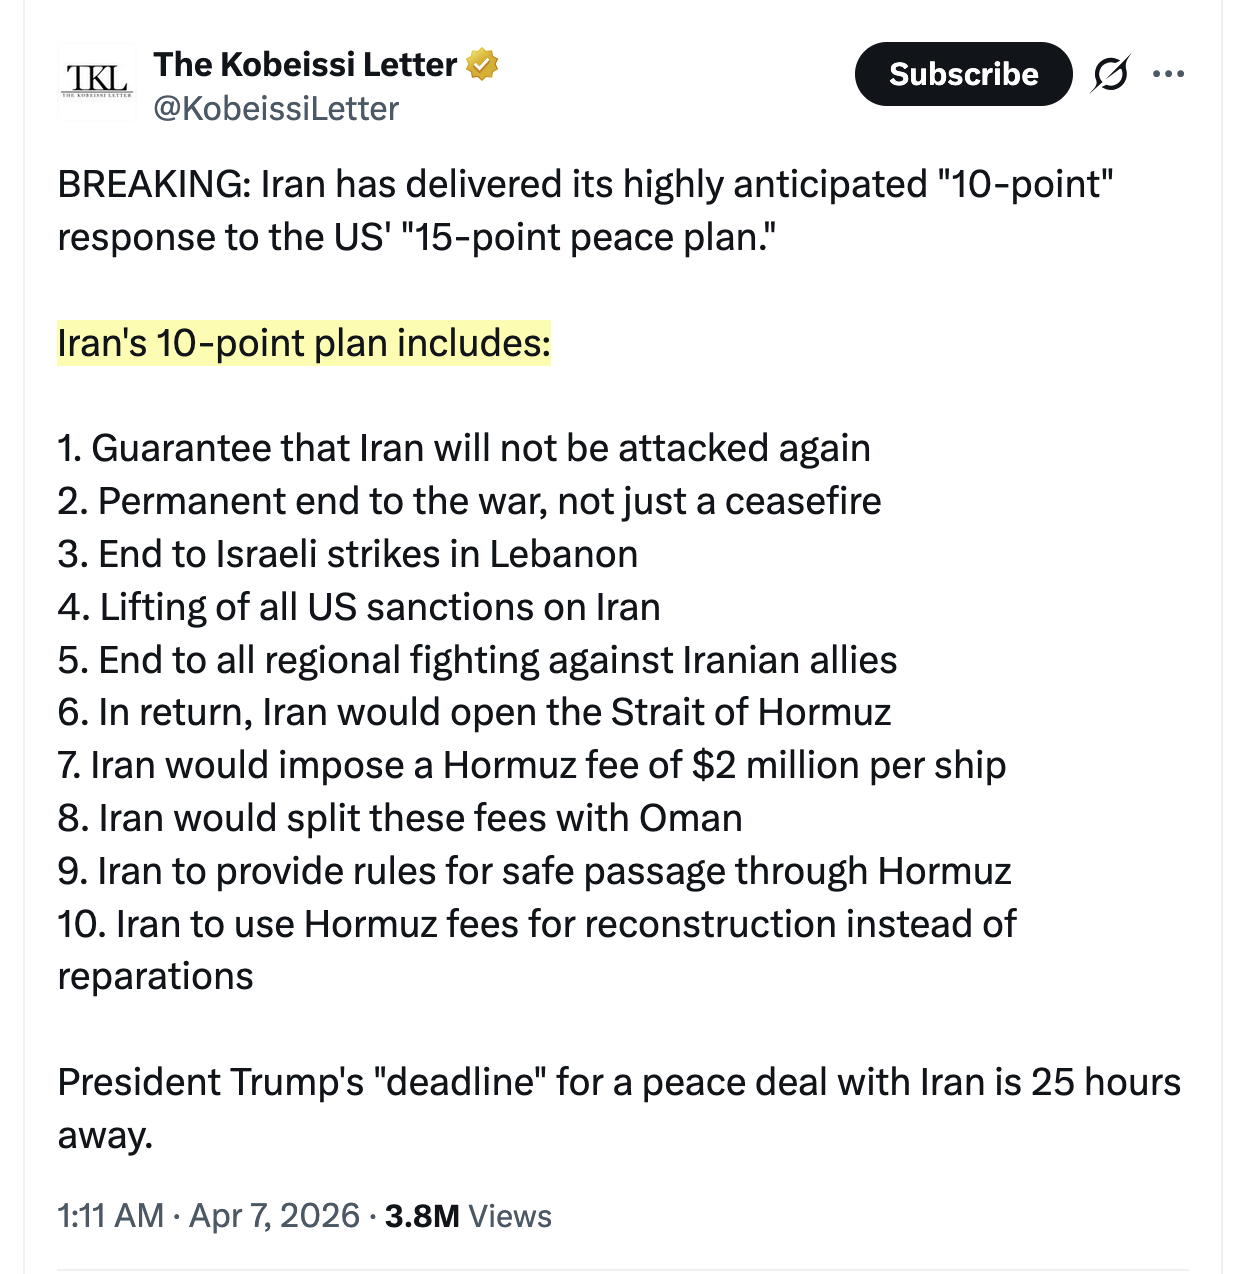Select point 6 on opening Strait of Hormuz
Screen dimensions: 1246x1274
point(474,712)
